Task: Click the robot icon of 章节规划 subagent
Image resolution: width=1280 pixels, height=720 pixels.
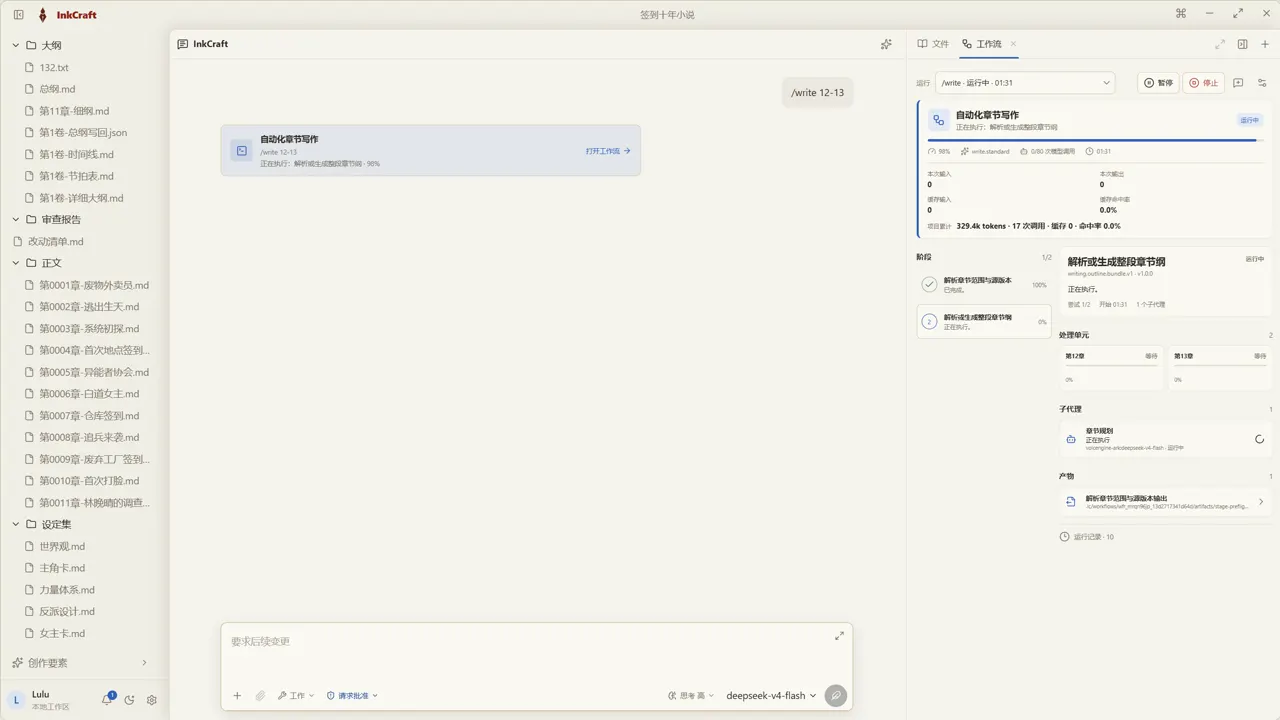Action: click(x=1071, y=439)
